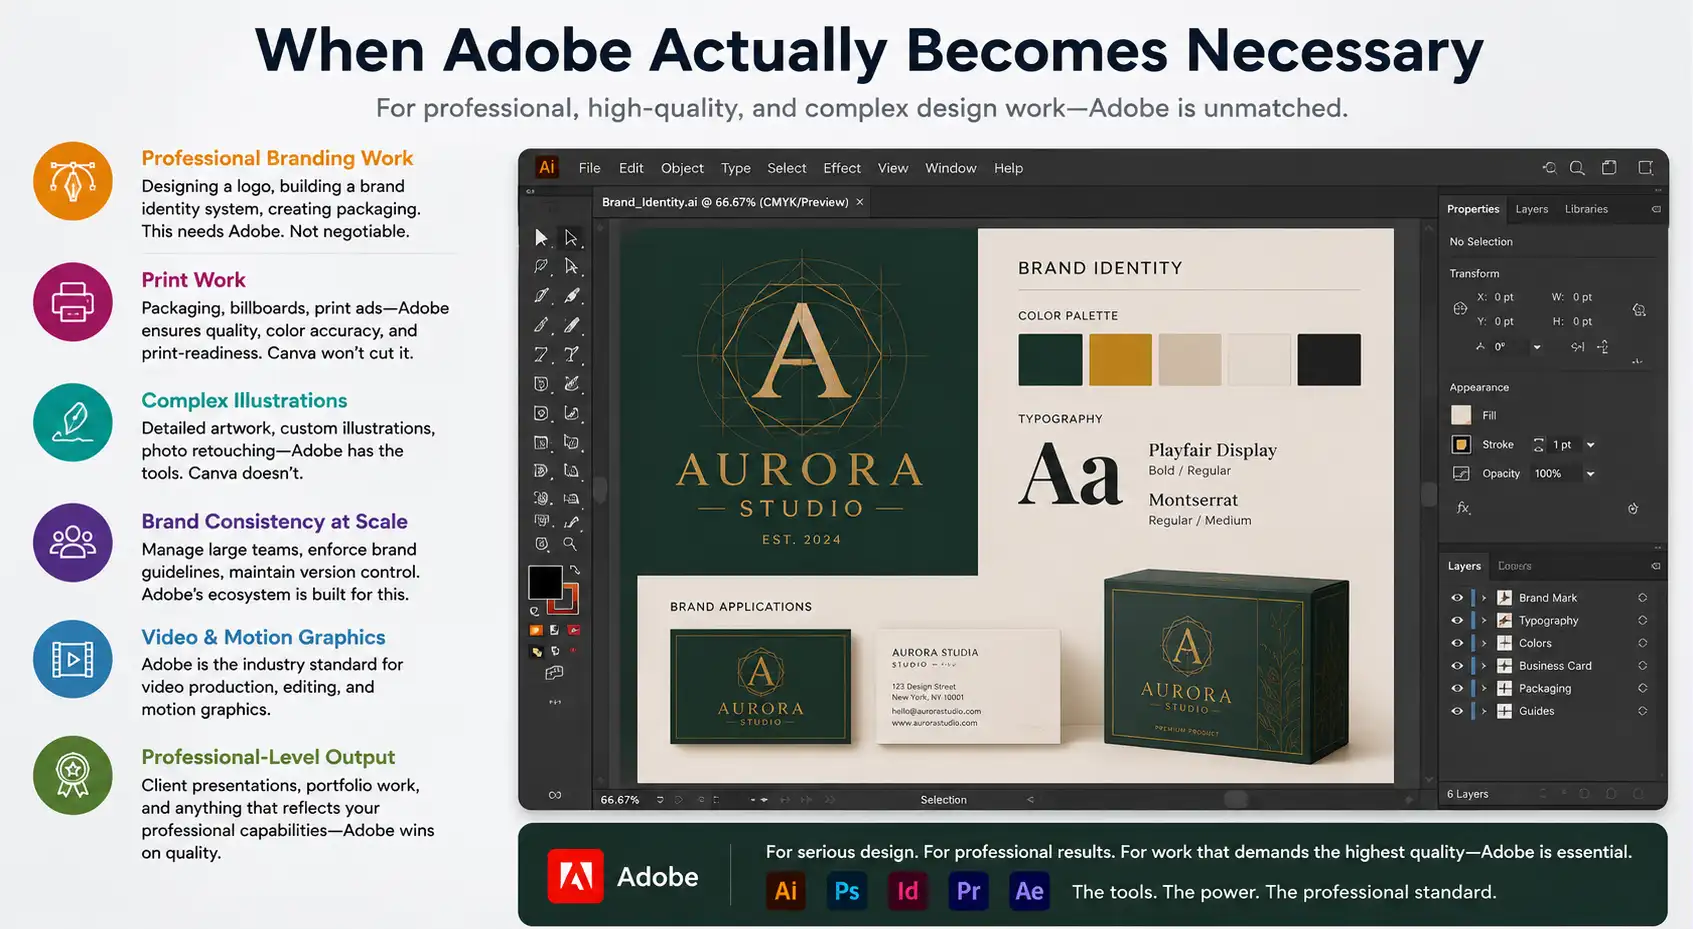1693x929 pixels.
Task: Open the Object menu
Action: [682, 168]
